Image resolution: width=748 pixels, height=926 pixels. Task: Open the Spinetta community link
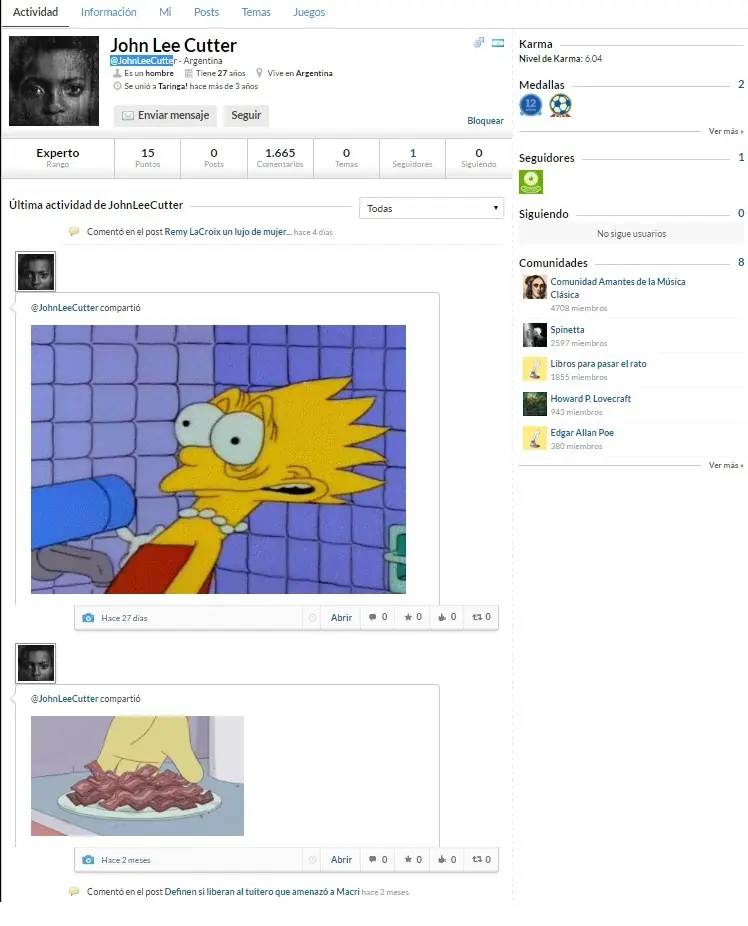coord(567,330)
